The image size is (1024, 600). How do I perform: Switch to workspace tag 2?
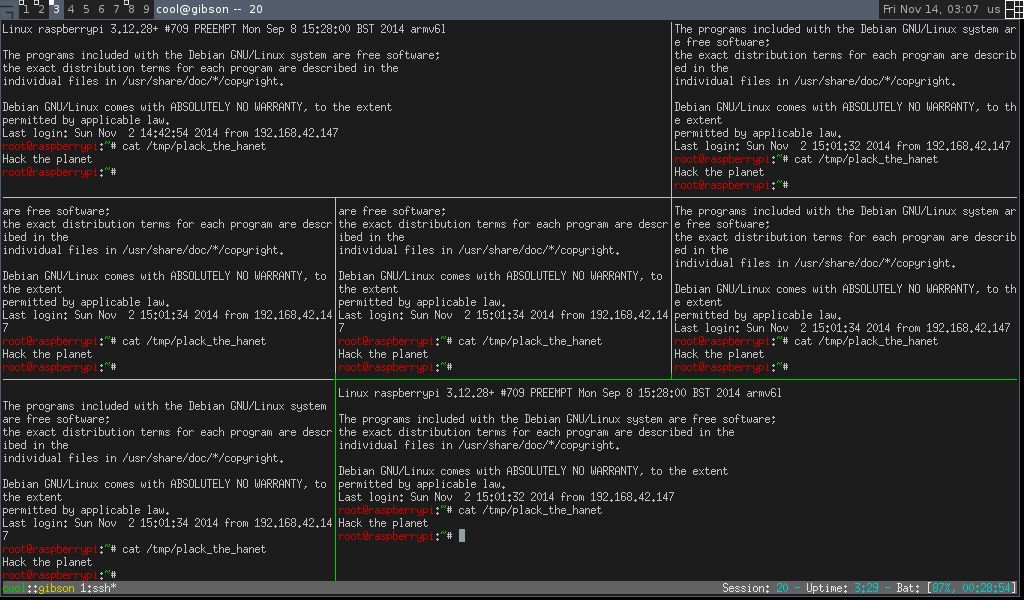tap(40, 9)
